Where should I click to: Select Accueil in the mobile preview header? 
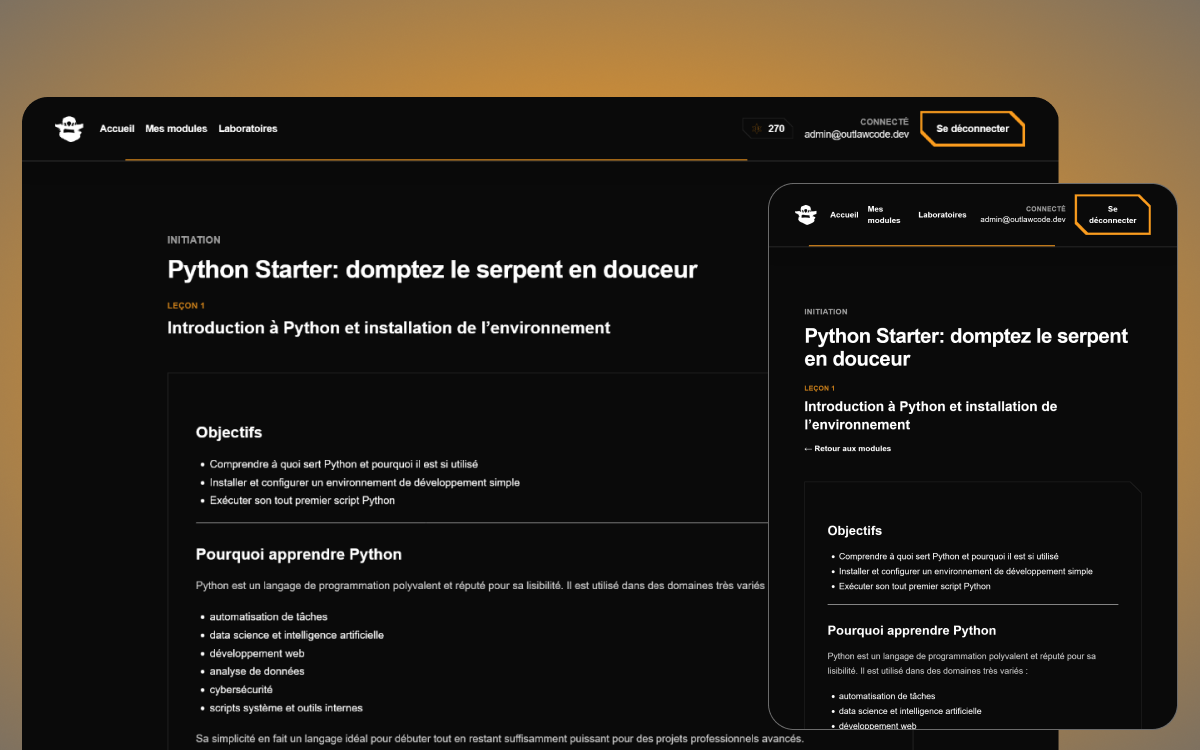point(844,215)
